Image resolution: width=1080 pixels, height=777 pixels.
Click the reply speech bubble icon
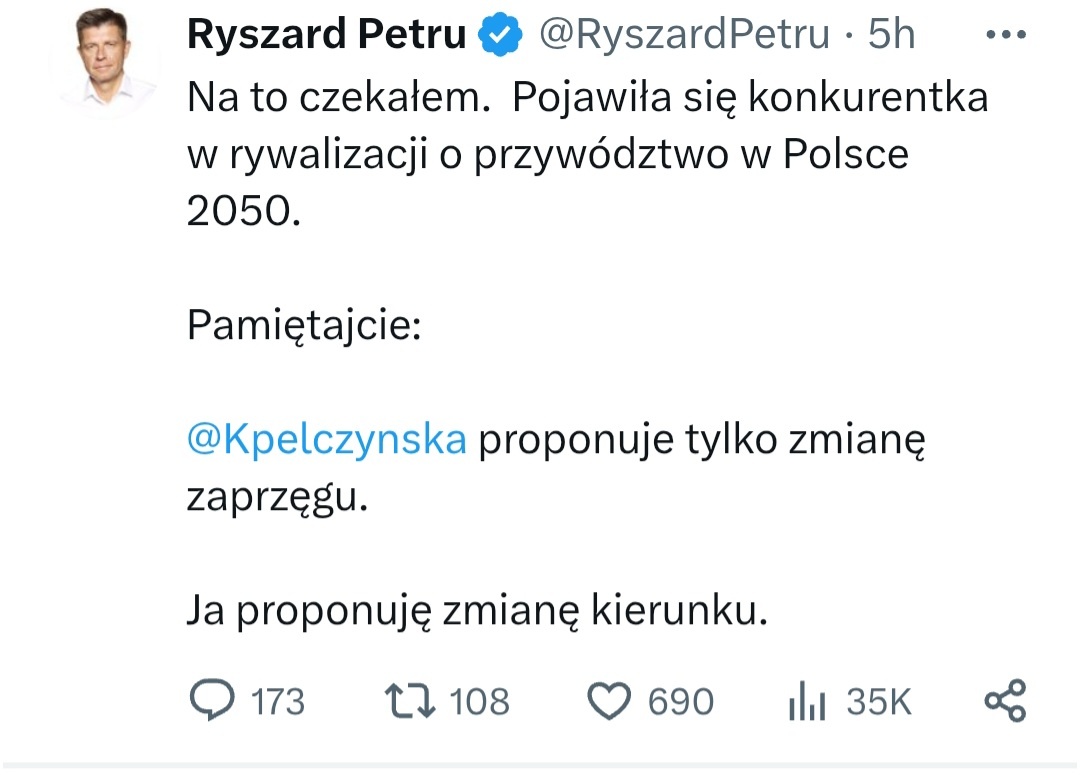(x=212, y=700)
